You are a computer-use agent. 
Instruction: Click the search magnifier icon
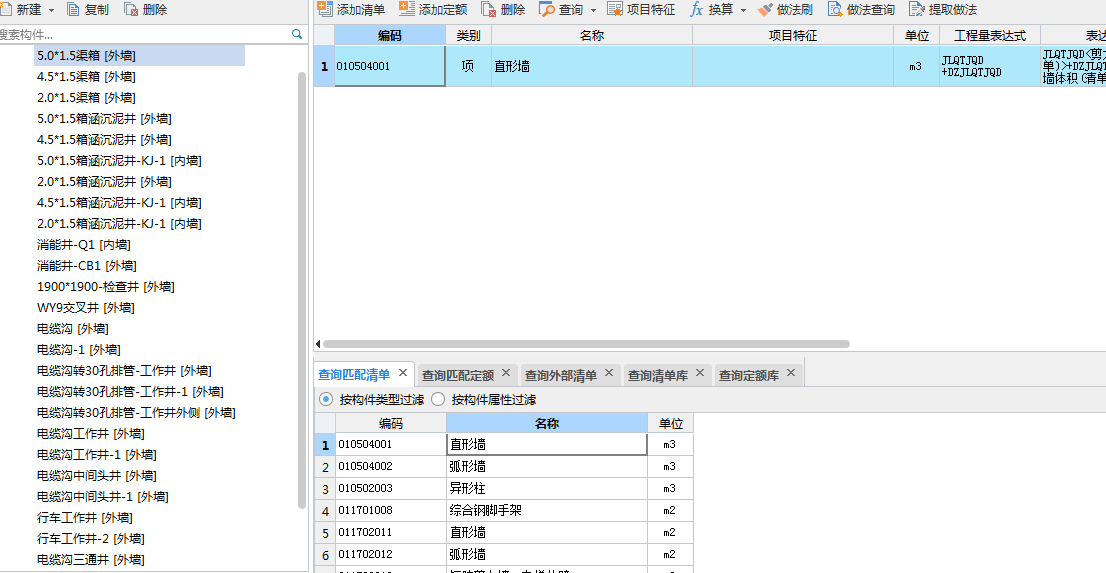click(x=296, y=34)
